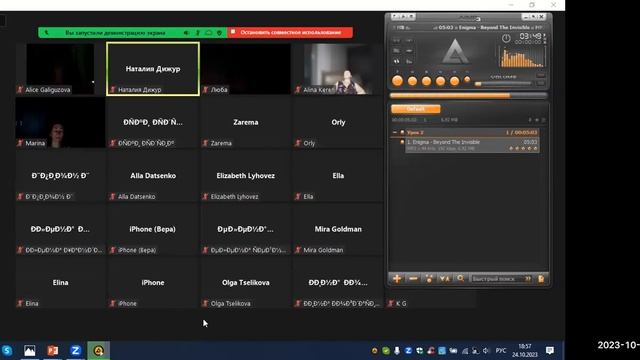The image size is (640, 360).
Task: Click Elina's participant tile
Action: pyautogui.click(x=60, y=283)
